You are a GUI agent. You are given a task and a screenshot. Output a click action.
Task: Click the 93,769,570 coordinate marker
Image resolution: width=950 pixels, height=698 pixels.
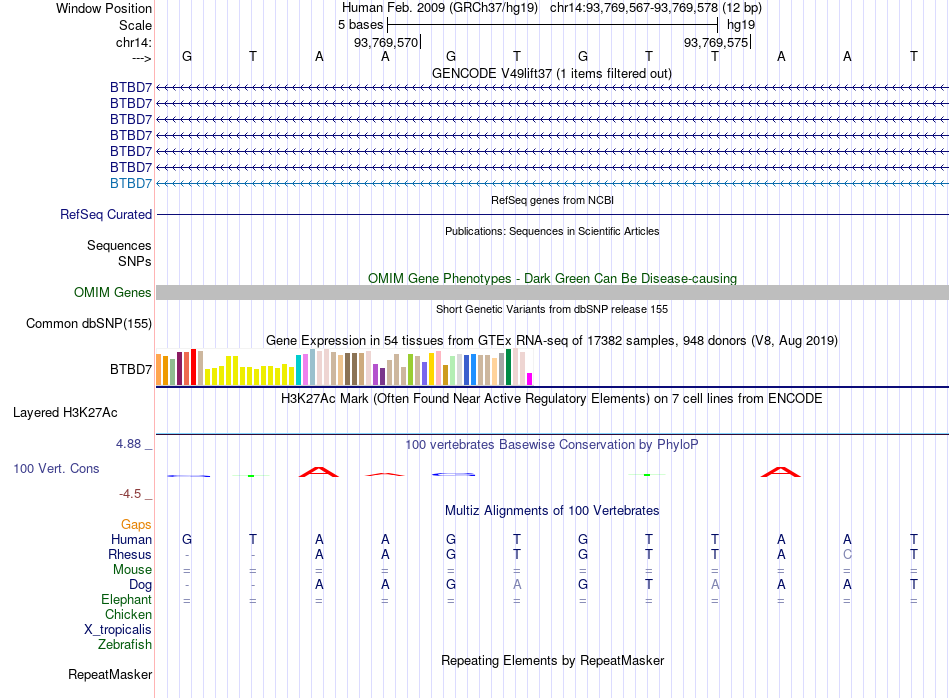click(x=387, y=42)
